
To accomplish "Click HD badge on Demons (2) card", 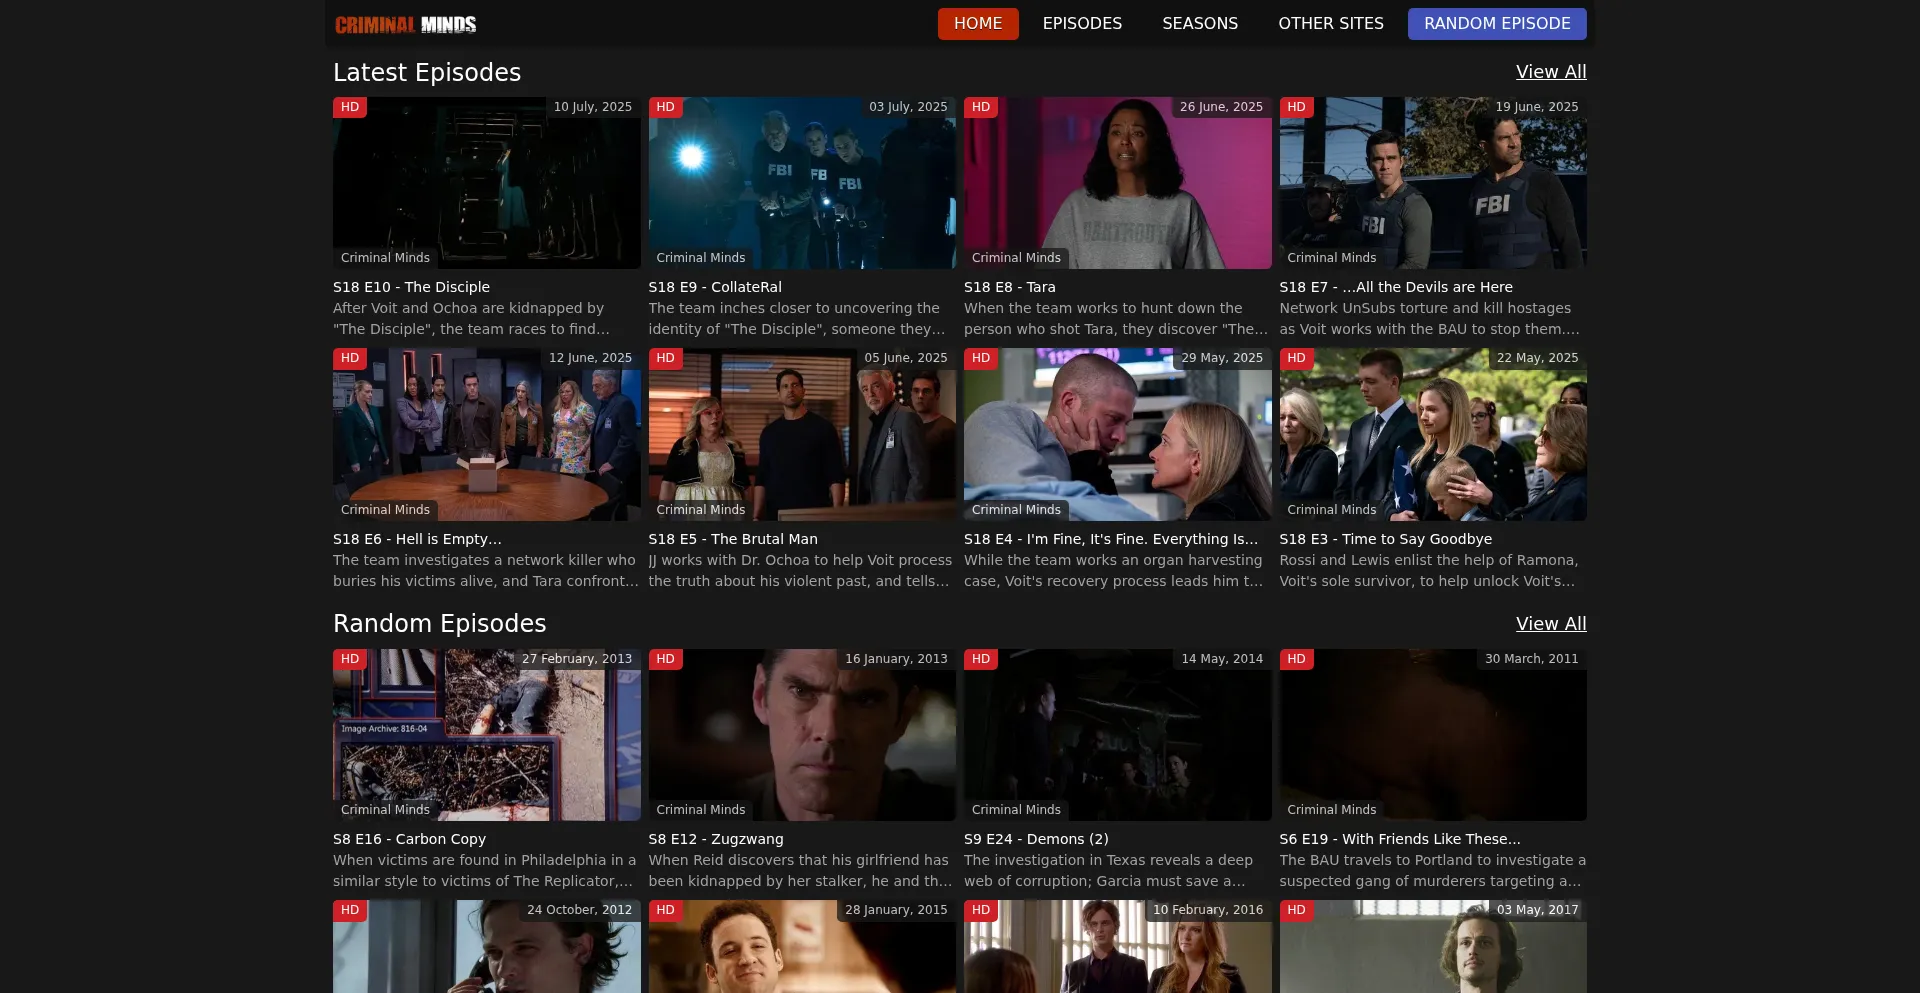I will click(981, 659).
